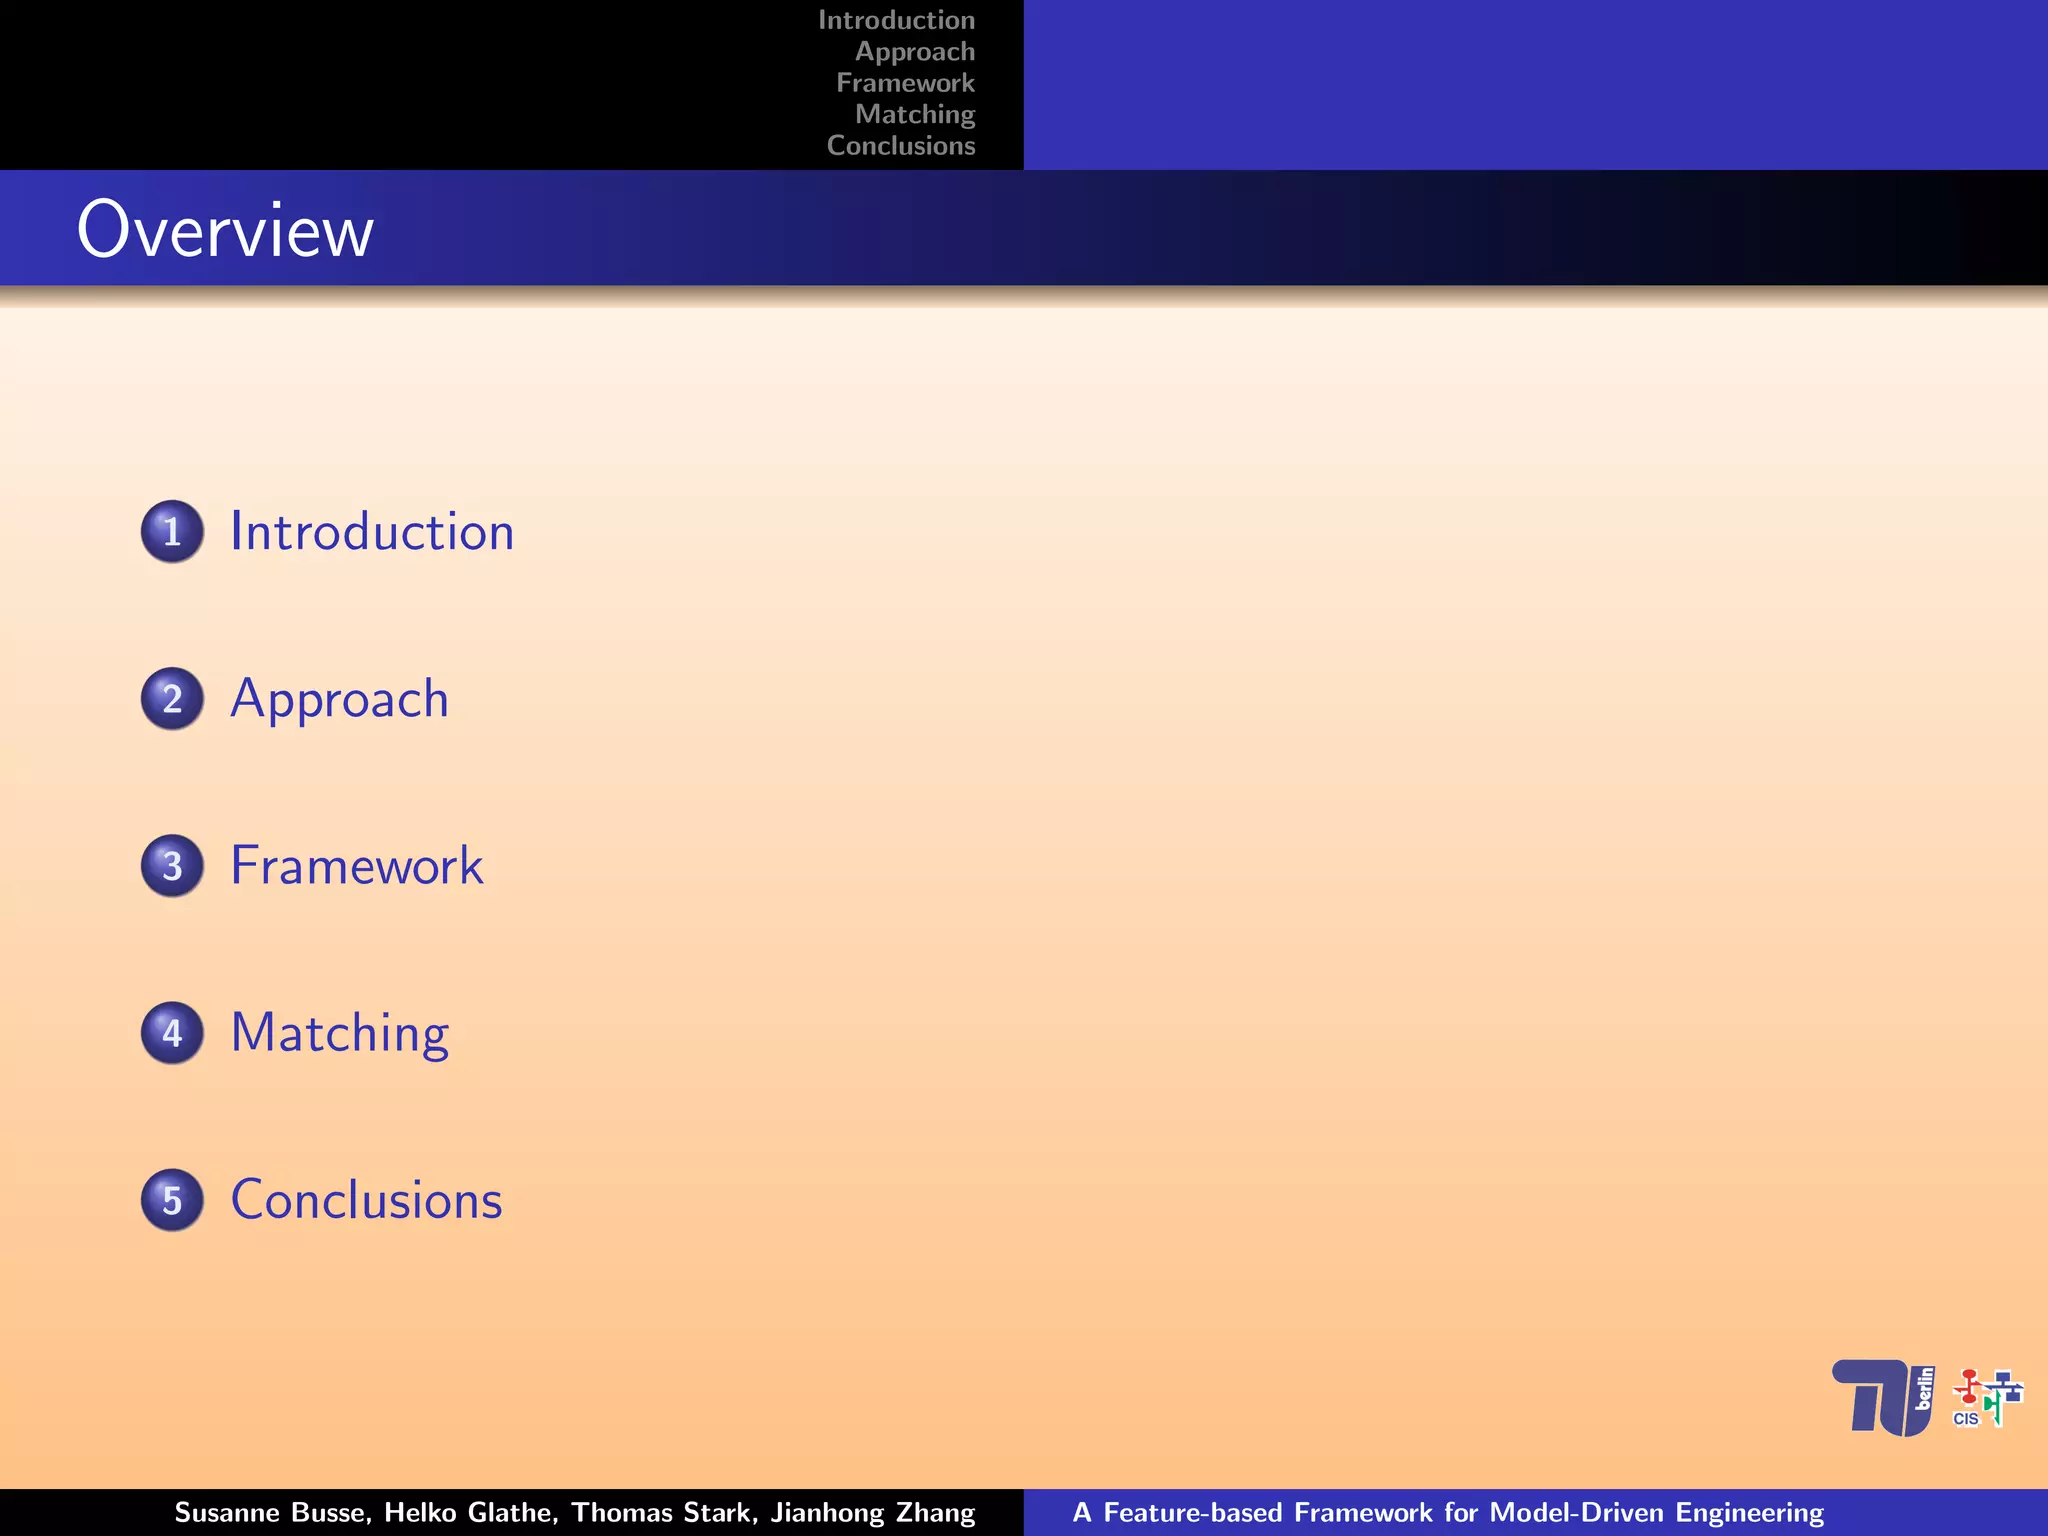Go to the Matching section
Viewport: 2048px width, 1536px height.
point(339,1032)
